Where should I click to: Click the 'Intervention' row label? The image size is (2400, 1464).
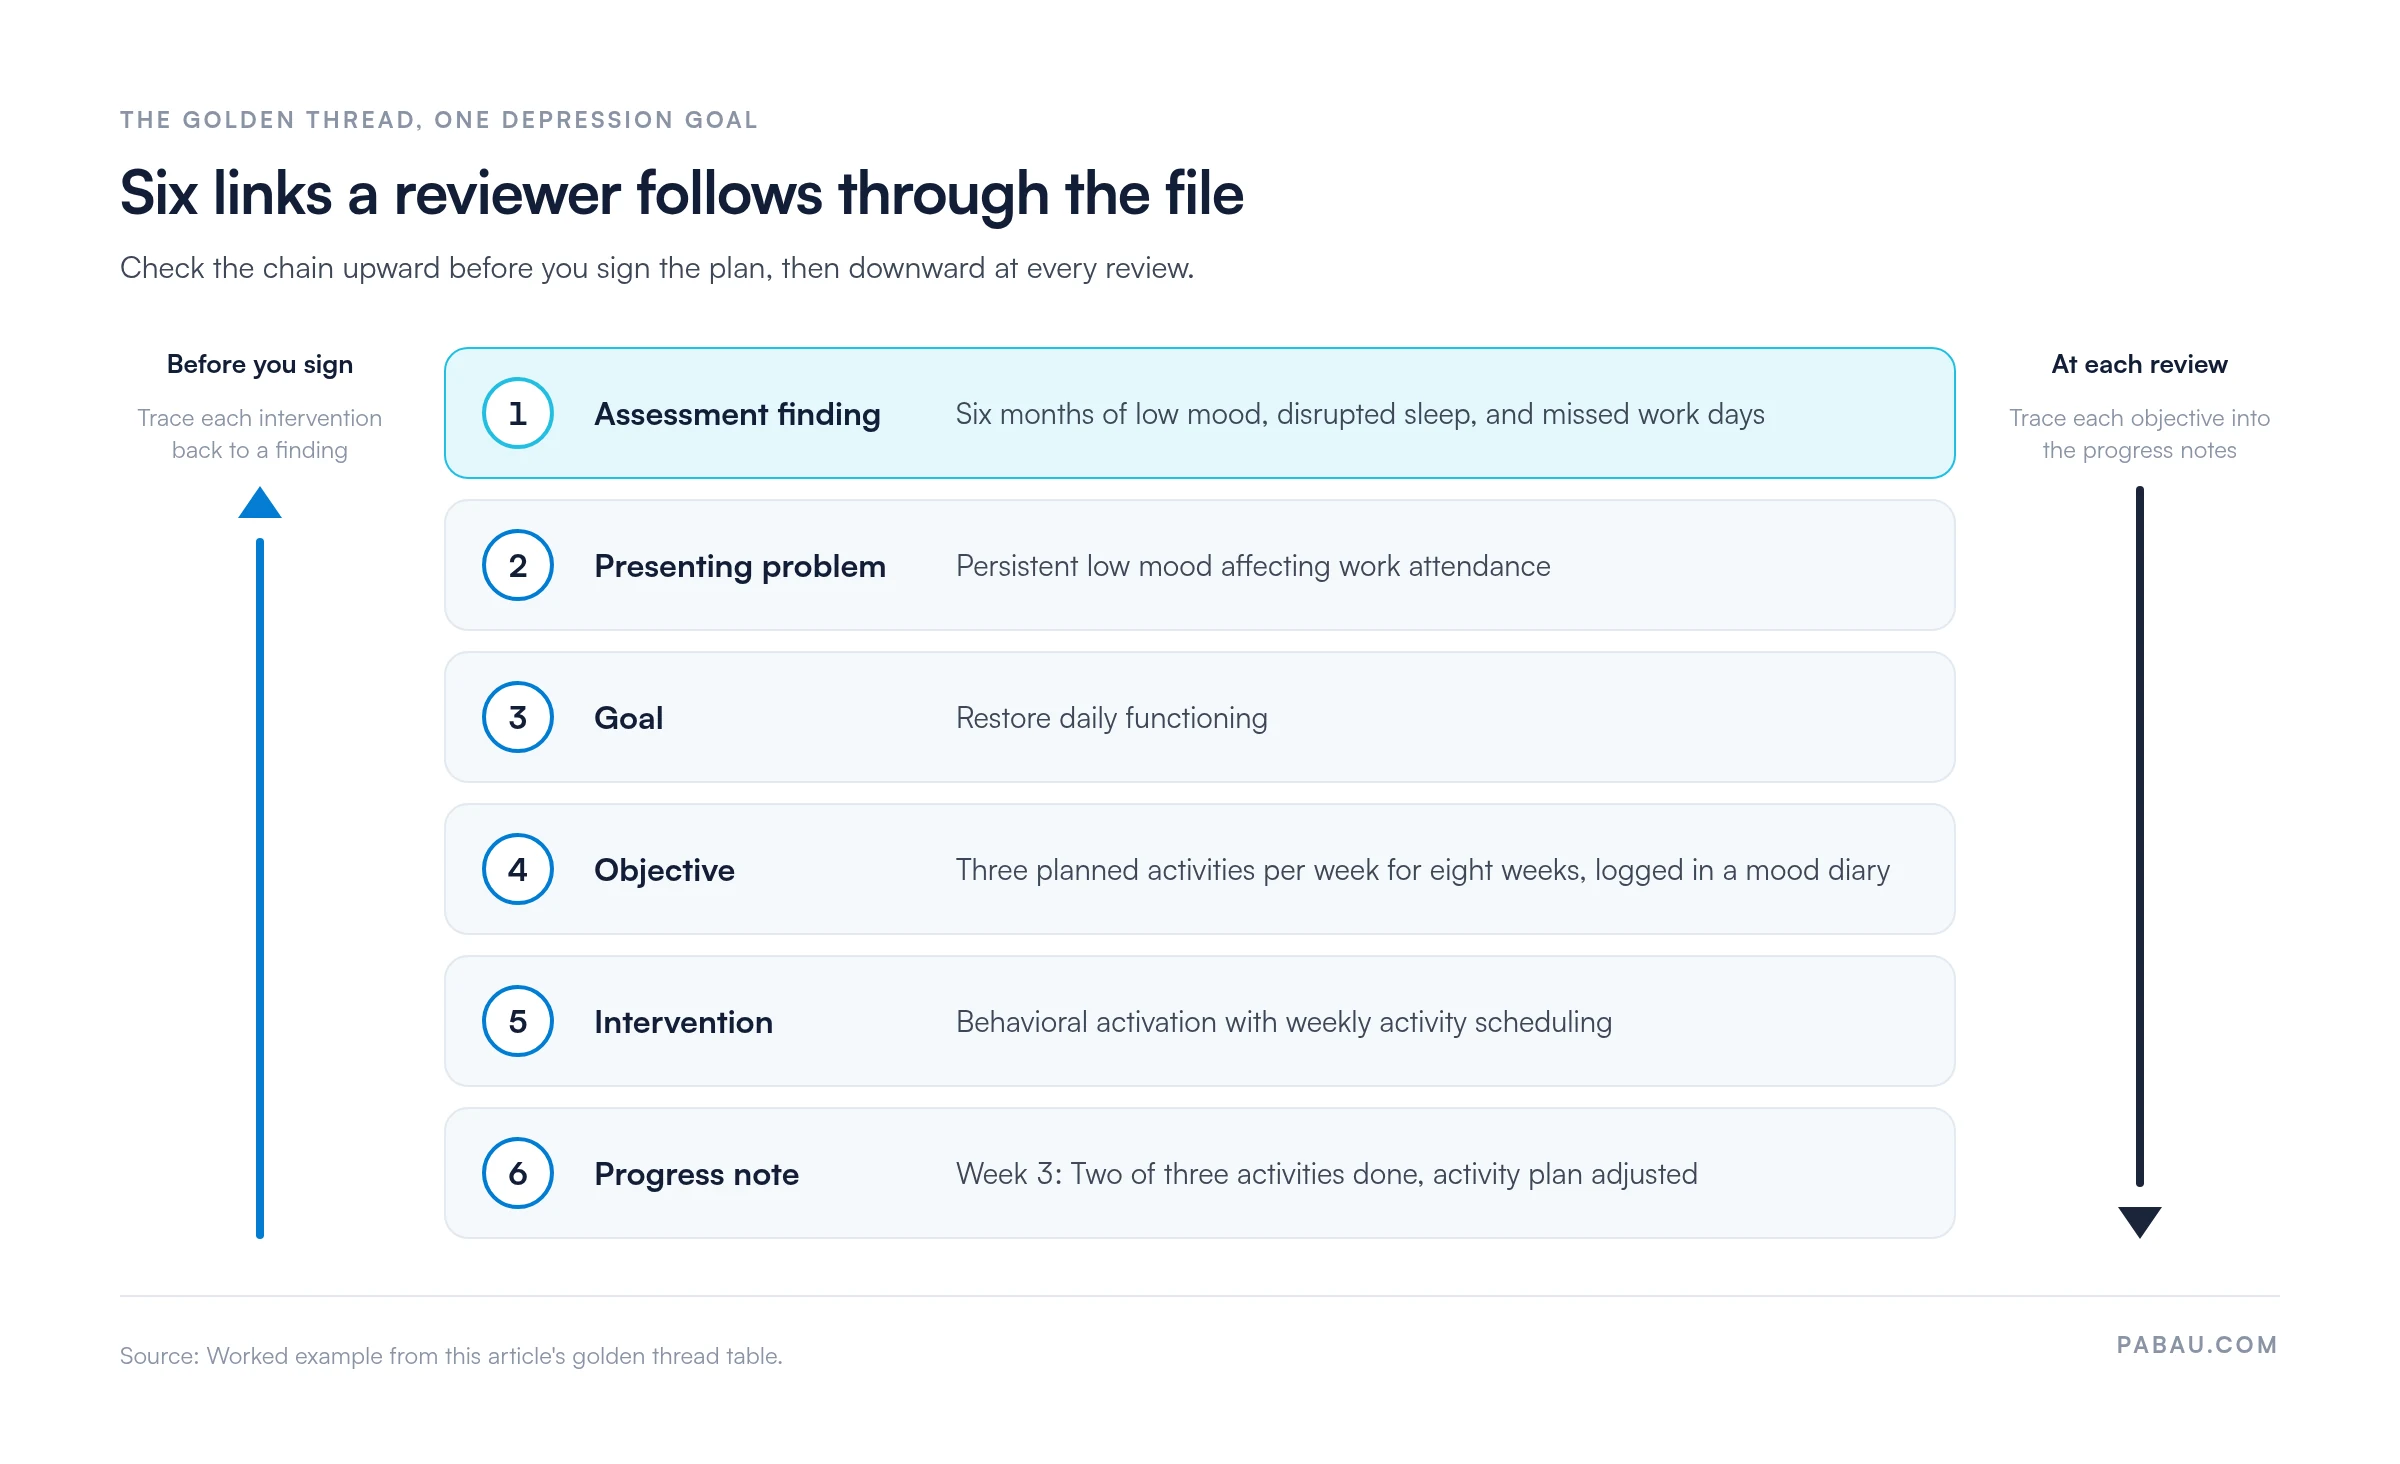pyautogui.click(x=683, y=1022)
